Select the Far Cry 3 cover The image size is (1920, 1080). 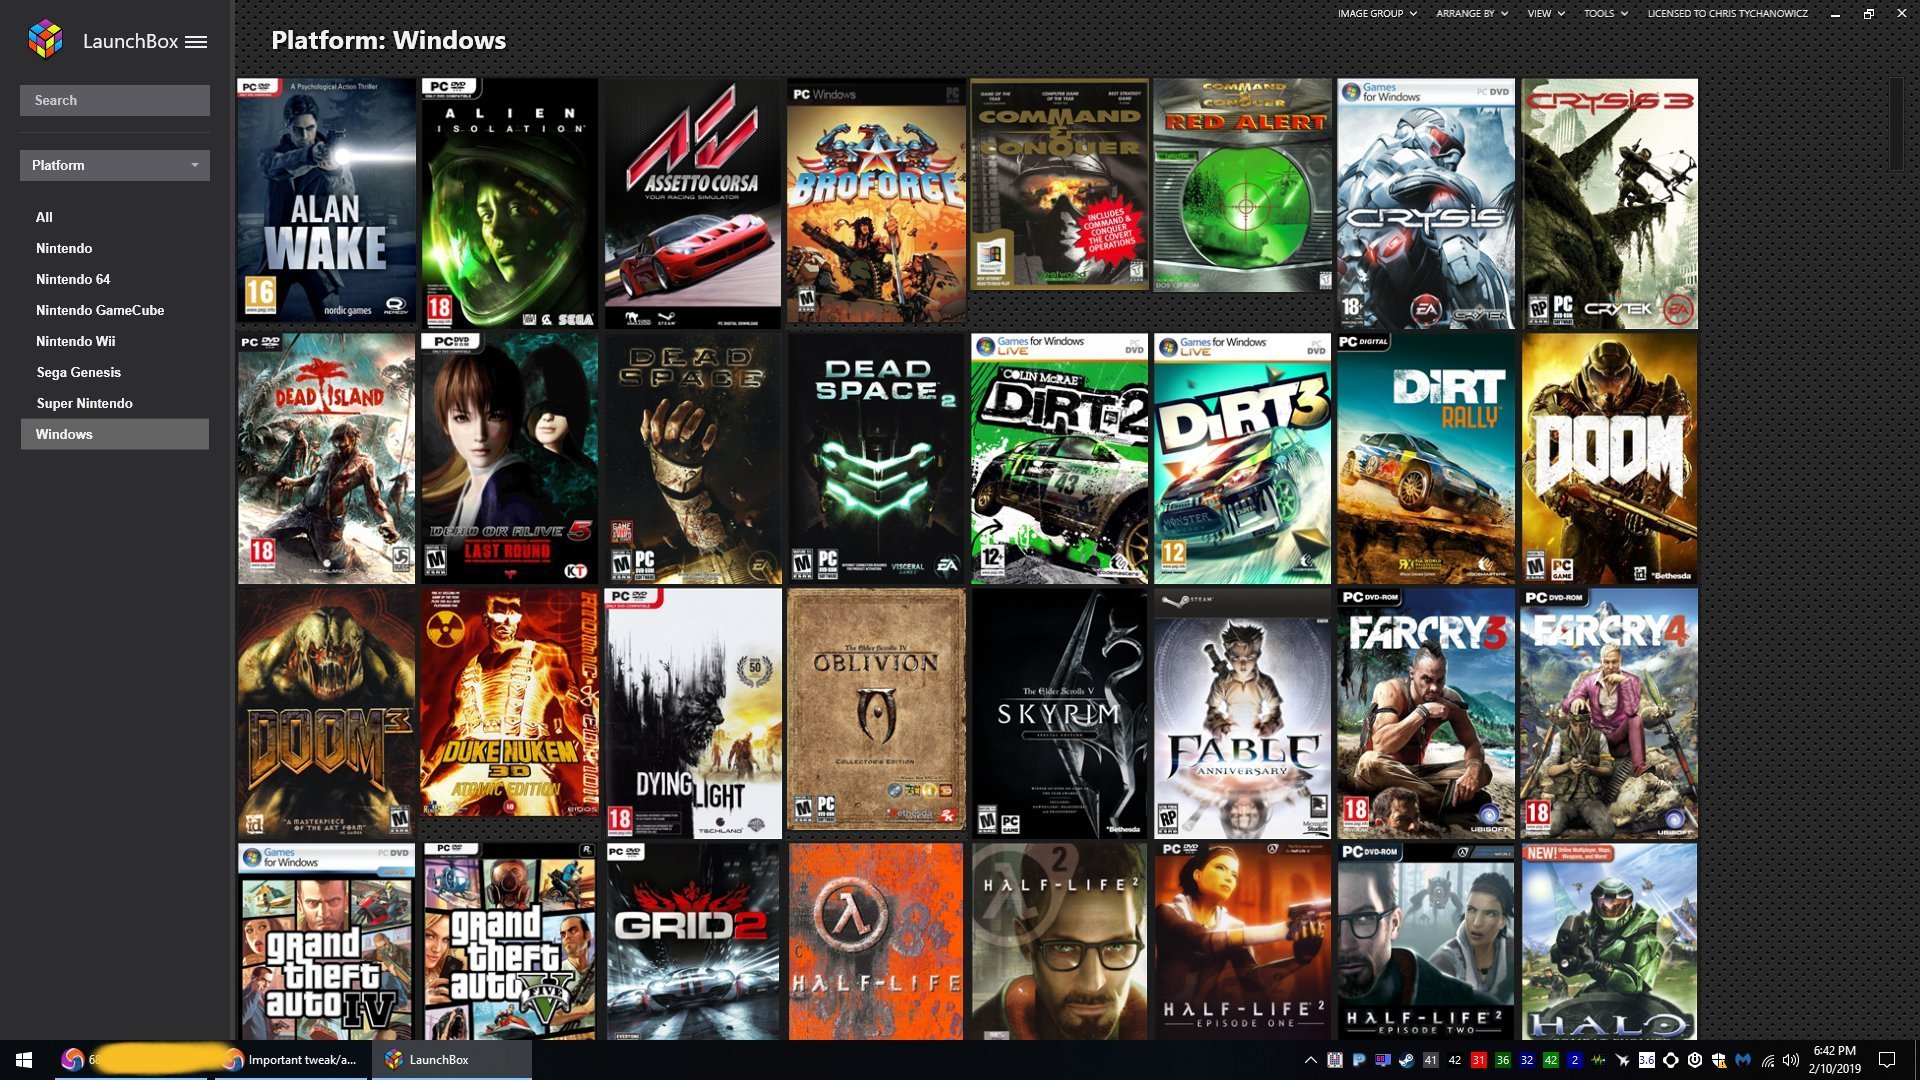coord(1426,713)
